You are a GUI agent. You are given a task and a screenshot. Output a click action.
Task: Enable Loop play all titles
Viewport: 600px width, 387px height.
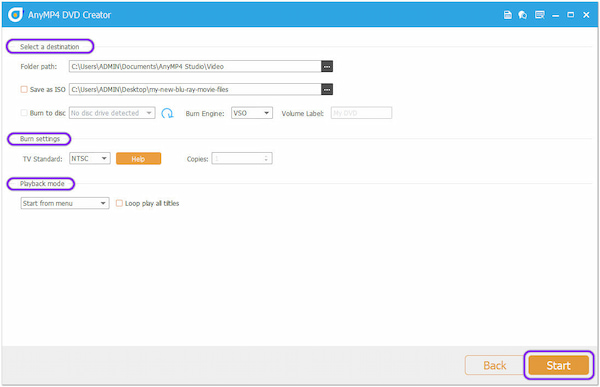[119, 203]
